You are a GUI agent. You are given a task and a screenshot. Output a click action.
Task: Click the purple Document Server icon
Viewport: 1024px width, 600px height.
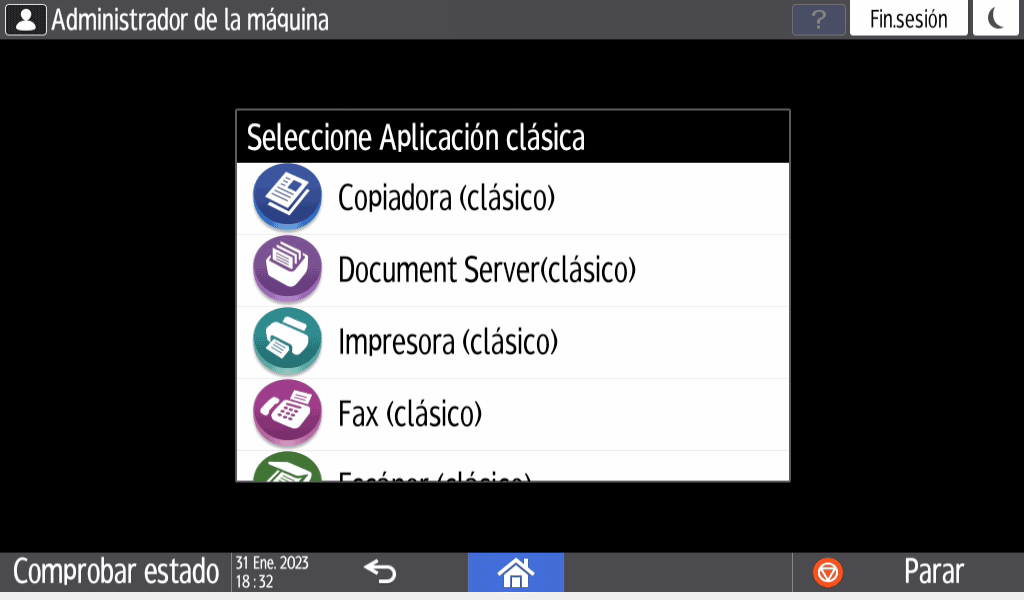tap(287, 269)
